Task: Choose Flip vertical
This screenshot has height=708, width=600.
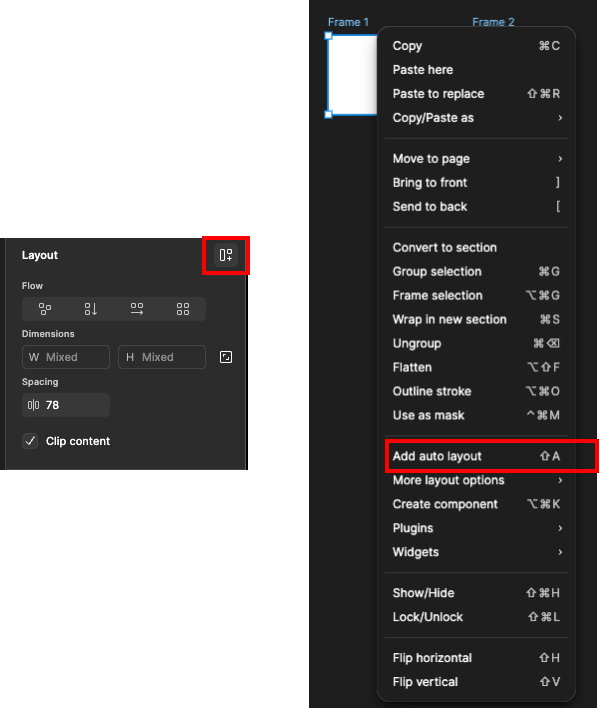Action: [x=477, y=682]
